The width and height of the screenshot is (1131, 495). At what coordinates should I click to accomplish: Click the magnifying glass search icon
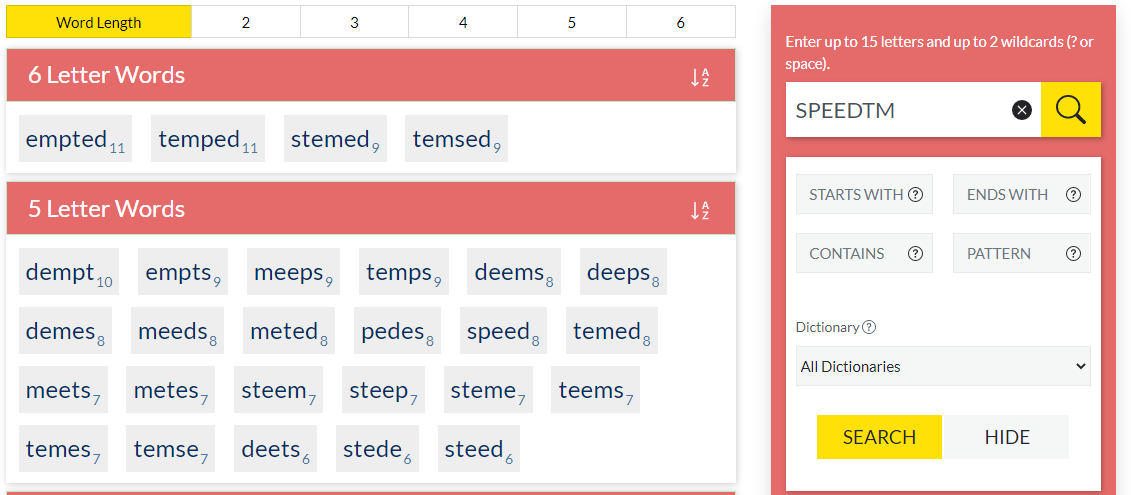click(x=1070, y=110)
